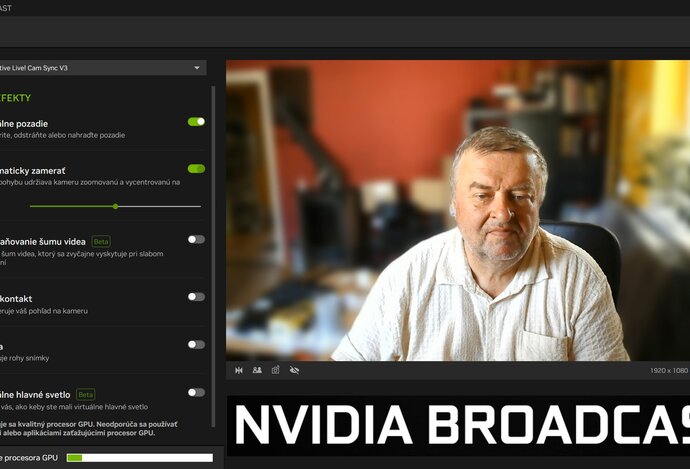Screen dimensions: 690x469
Task: Click the auto frame zoom slider handle
Action: 115,206
